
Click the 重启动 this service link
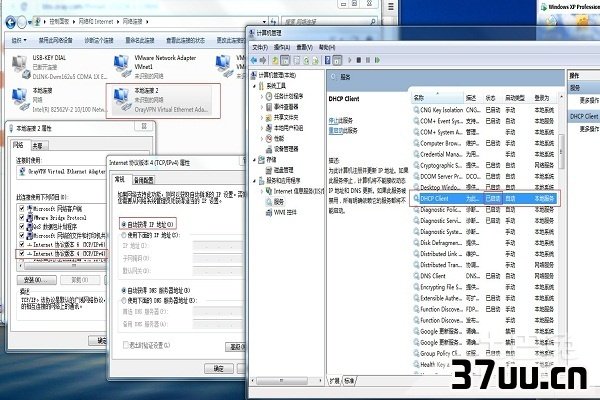[336, 131]
